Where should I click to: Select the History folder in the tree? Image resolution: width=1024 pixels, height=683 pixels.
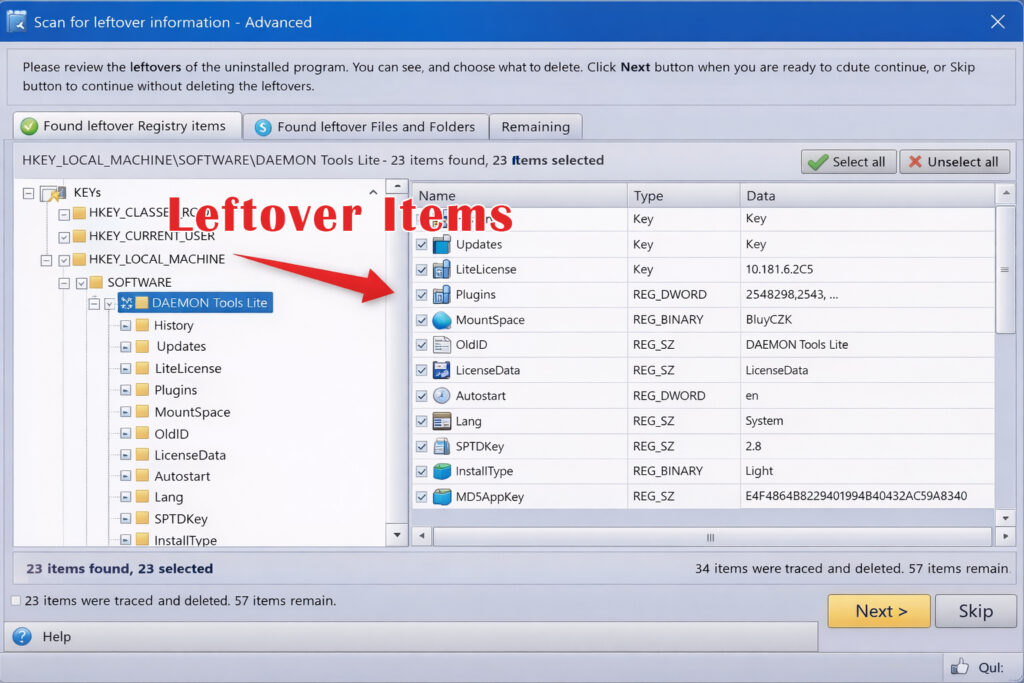tap(173, 325)
